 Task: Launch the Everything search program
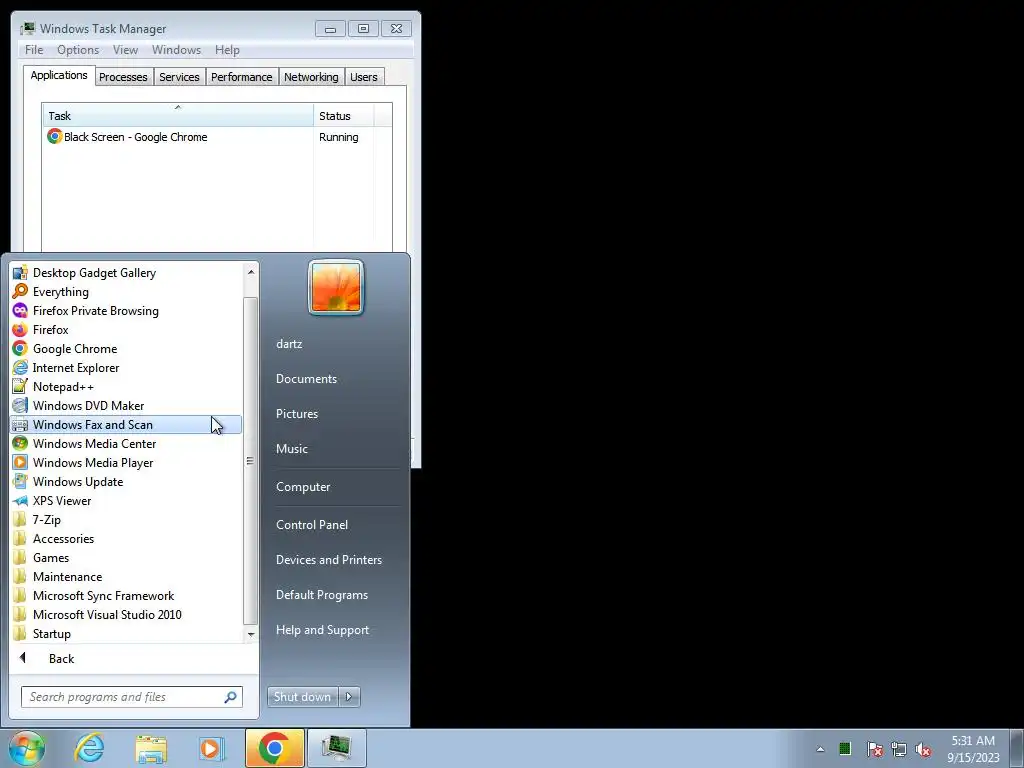(x=126, y=292)
